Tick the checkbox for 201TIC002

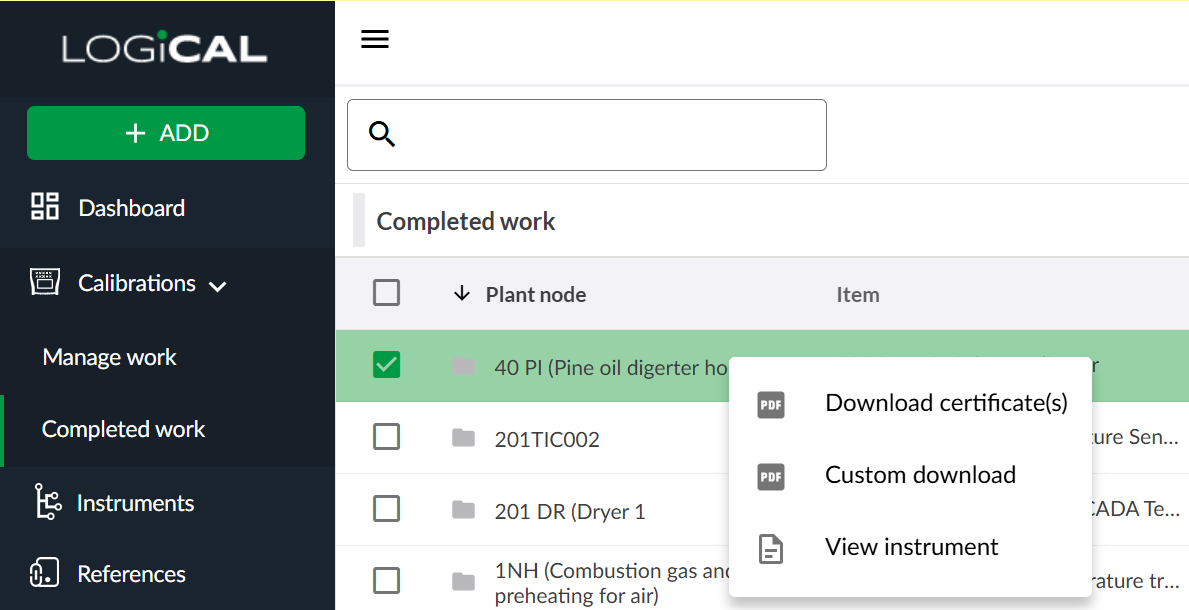tap(386, 437)
